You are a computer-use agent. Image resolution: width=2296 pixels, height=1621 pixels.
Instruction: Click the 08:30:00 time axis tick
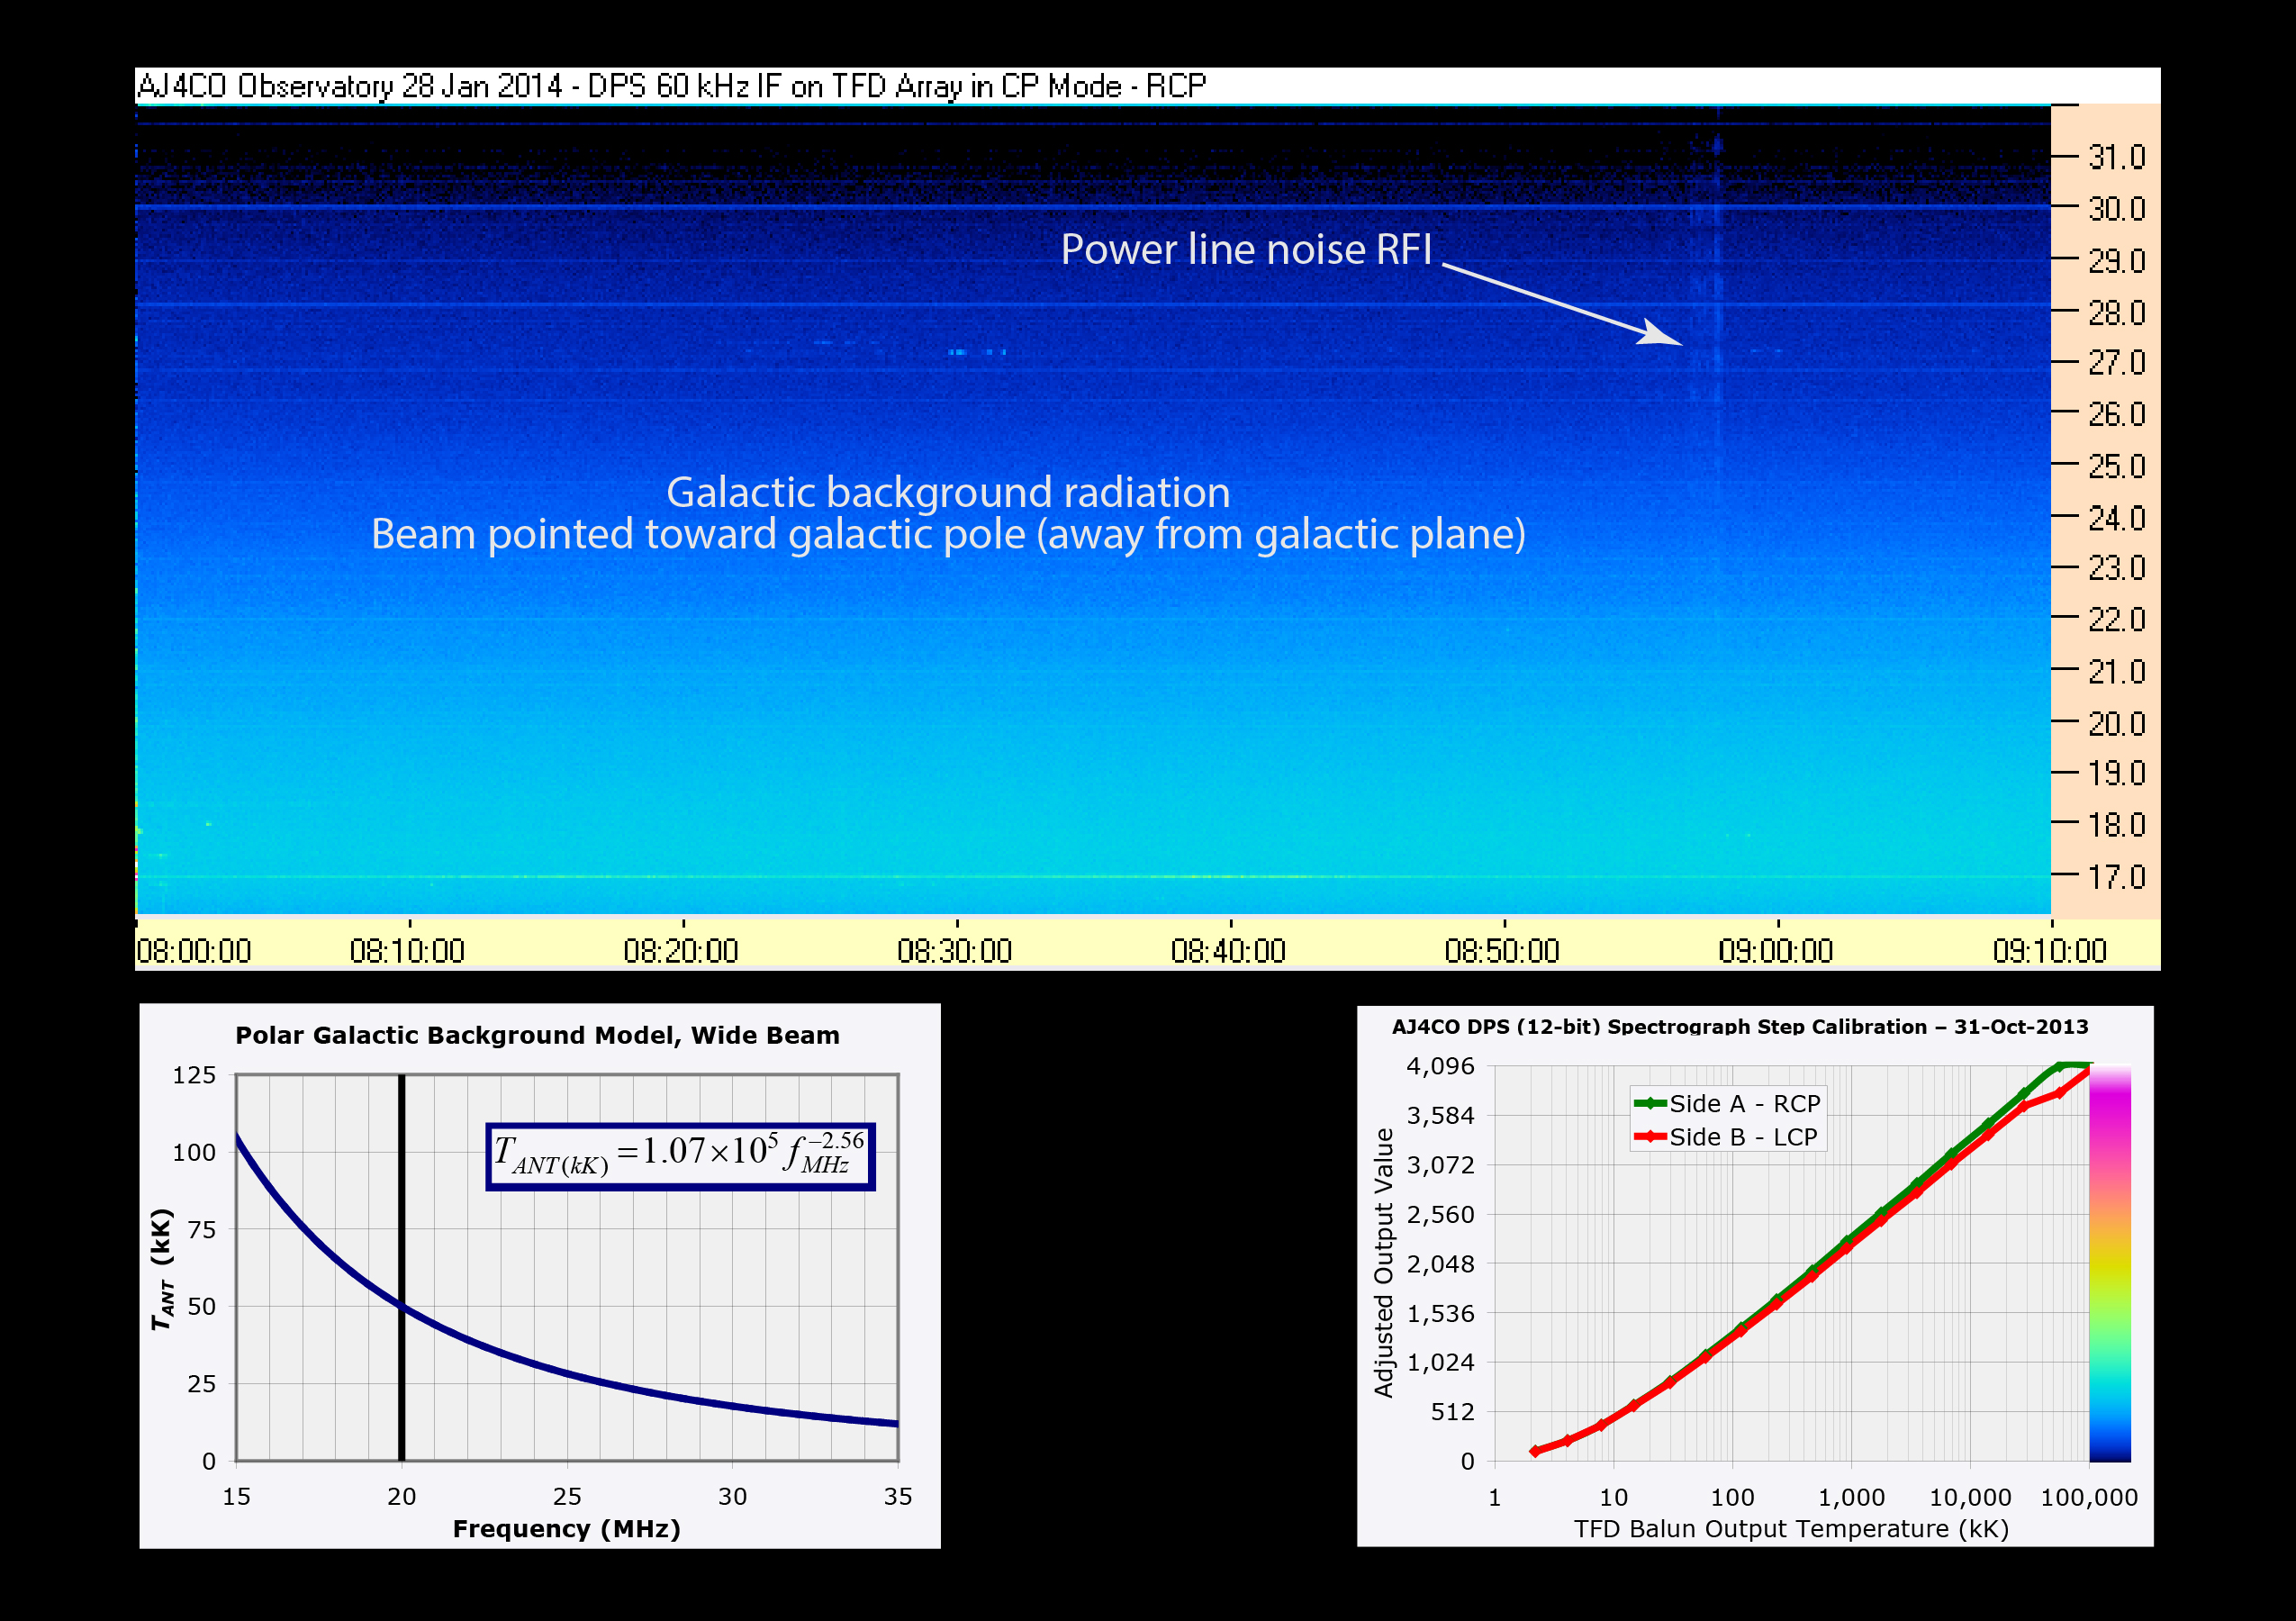tap(955, 950)
